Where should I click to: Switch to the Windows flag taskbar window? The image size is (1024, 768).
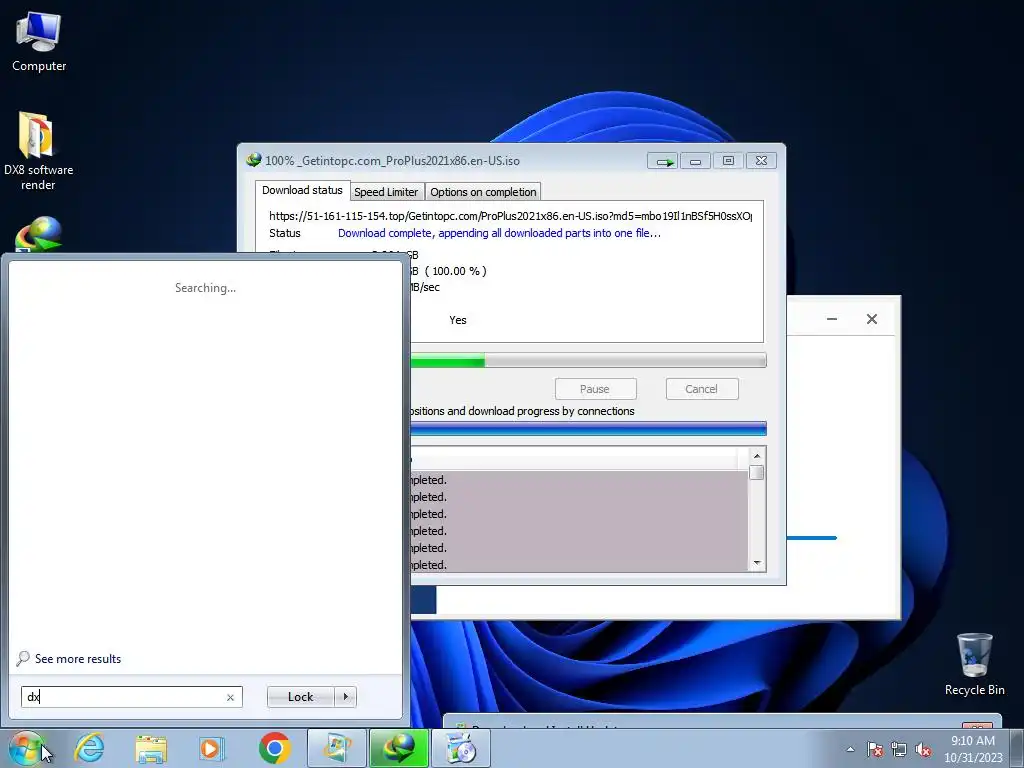[336, 748]
